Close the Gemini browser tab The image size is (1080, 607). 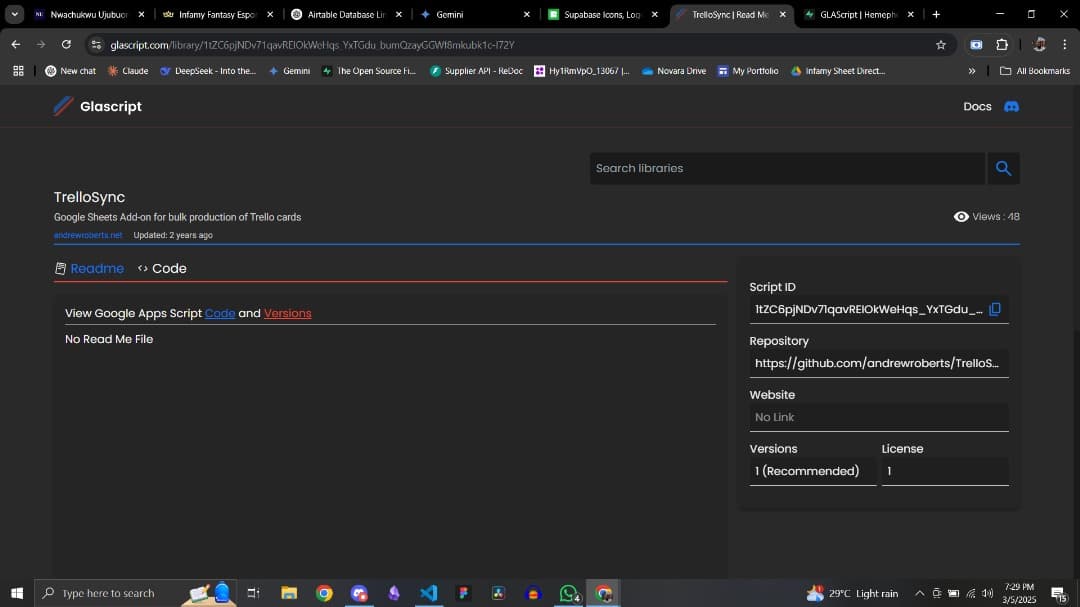coord(527,14)
